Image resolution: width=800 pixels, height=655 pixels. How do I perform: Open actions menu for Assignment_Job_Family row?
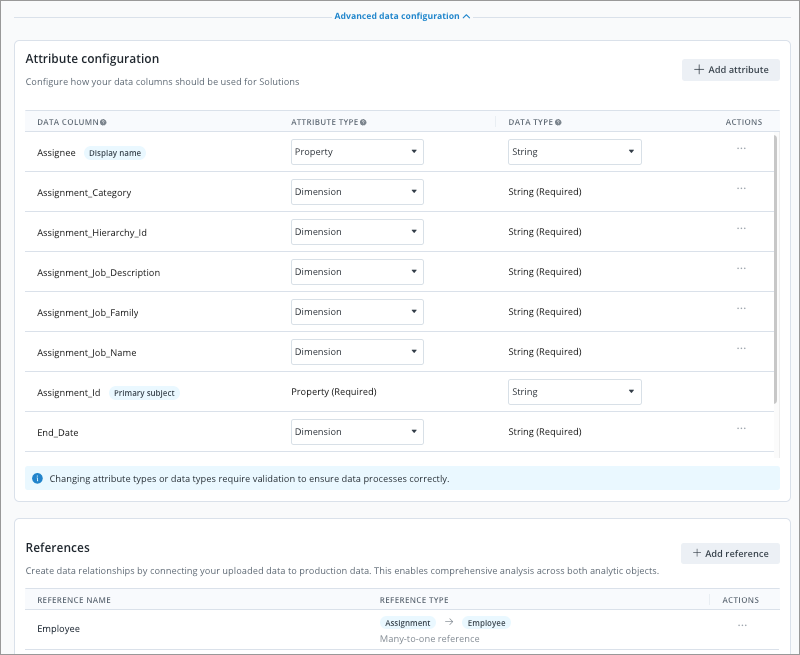741,308
